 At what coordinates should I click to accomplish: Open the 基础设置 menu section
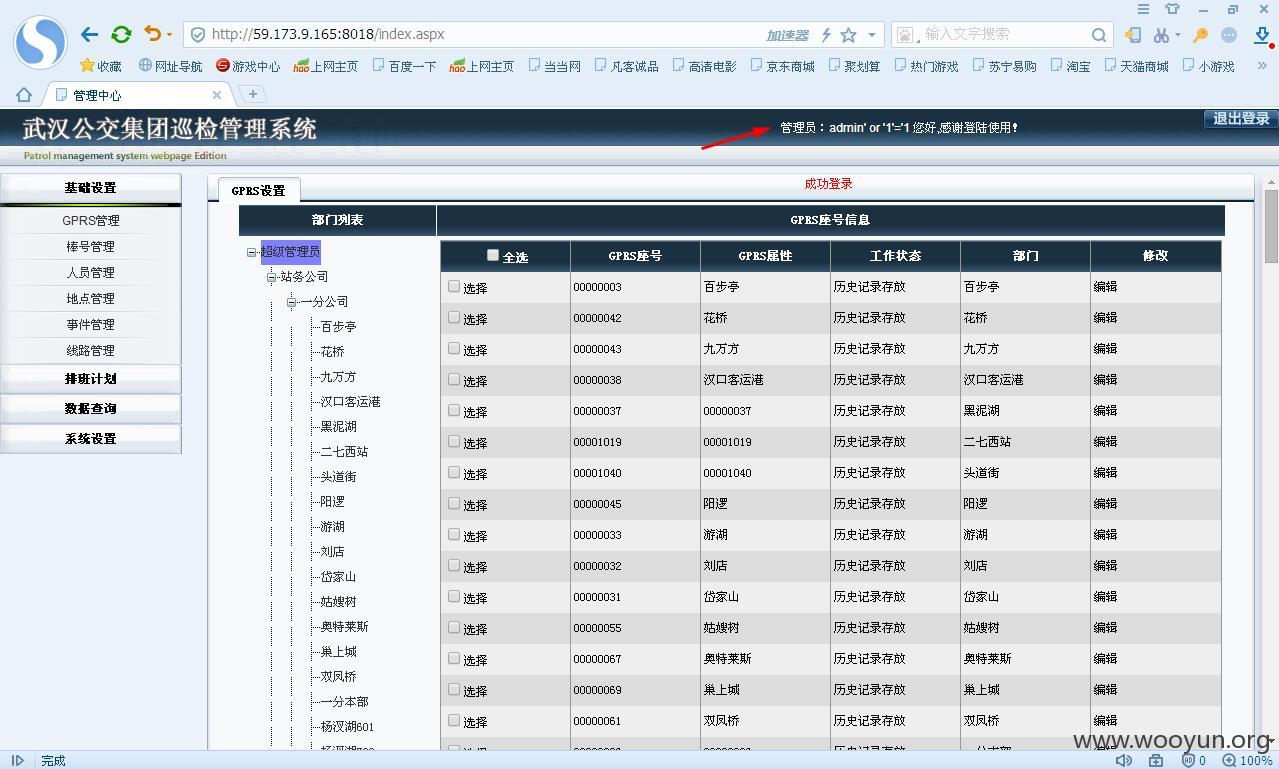tap(90, 188)
